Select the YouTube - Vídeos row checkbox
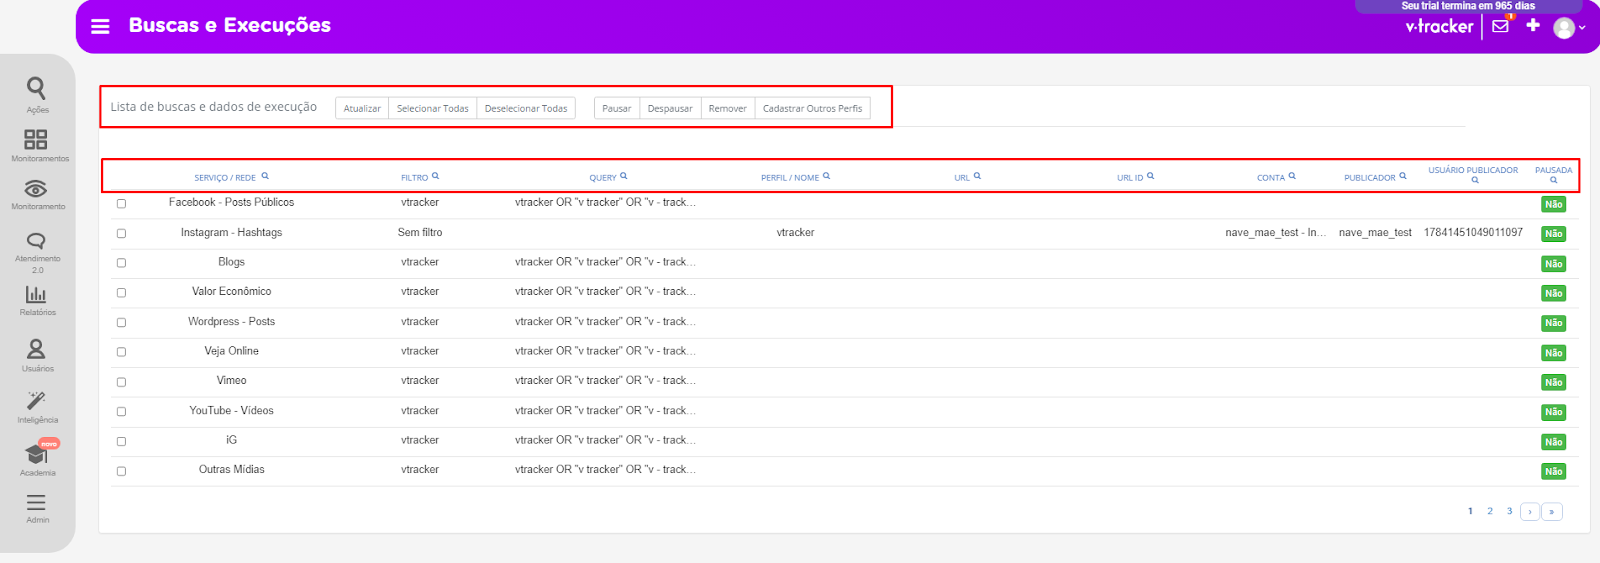Viewport: 1600px width, 563px height. tap(121, 412)
